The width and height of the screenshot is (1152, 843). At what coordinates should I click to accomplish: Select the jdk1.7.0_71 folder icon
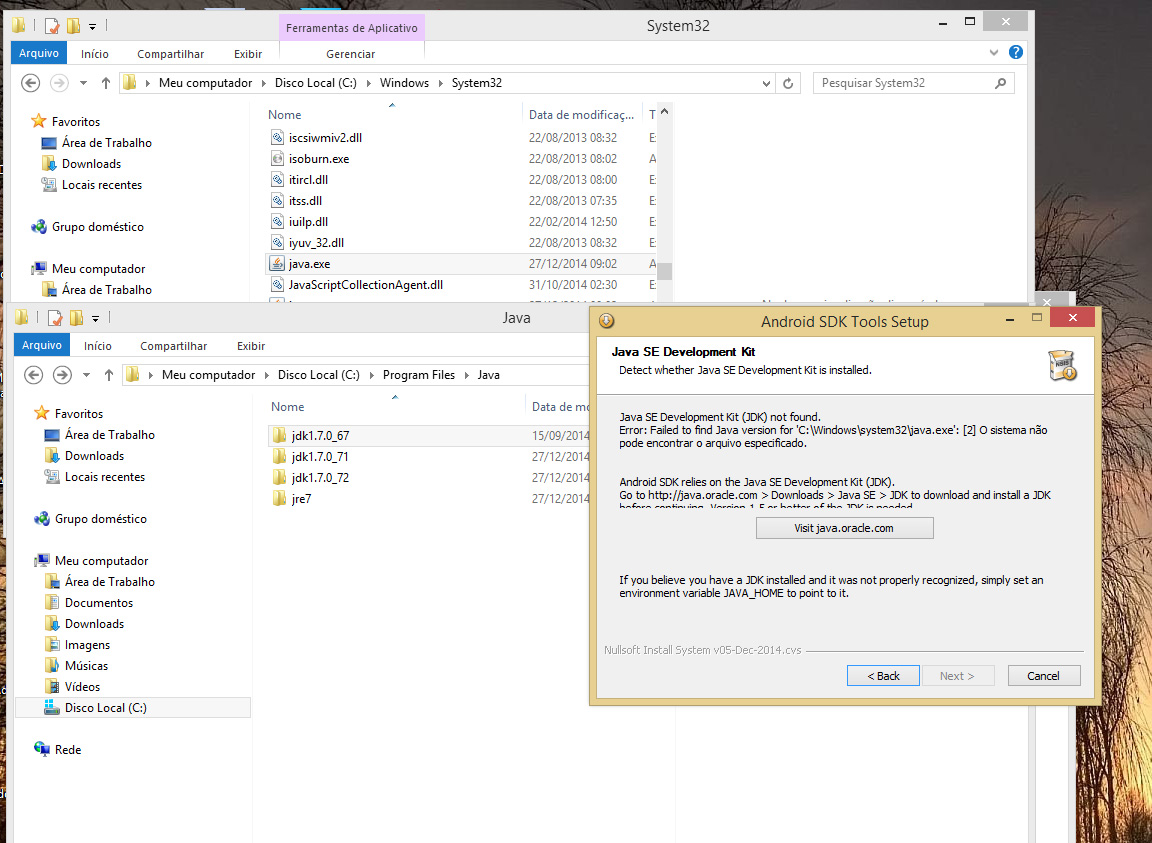pos(279,456)
